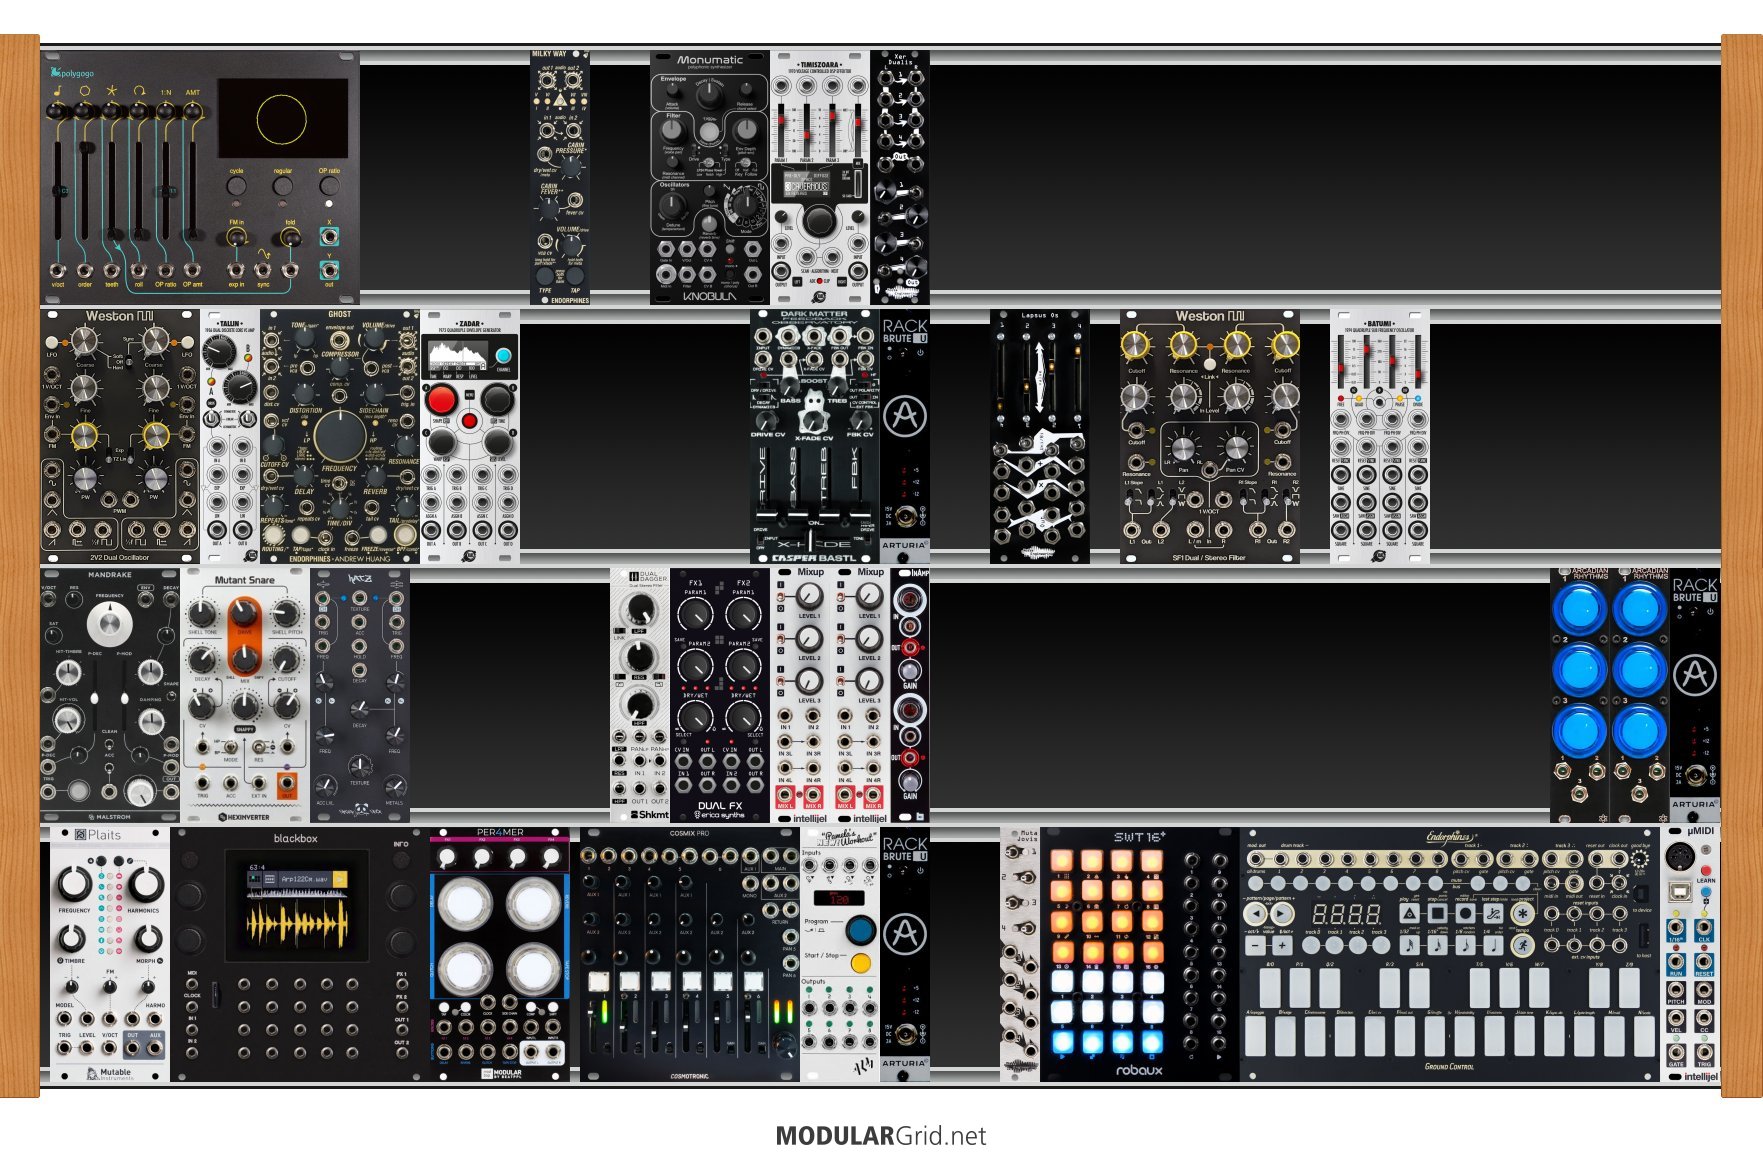Click the Zadar cyan channel button
Screen dimensions: 1763x1157
(503, 356)
